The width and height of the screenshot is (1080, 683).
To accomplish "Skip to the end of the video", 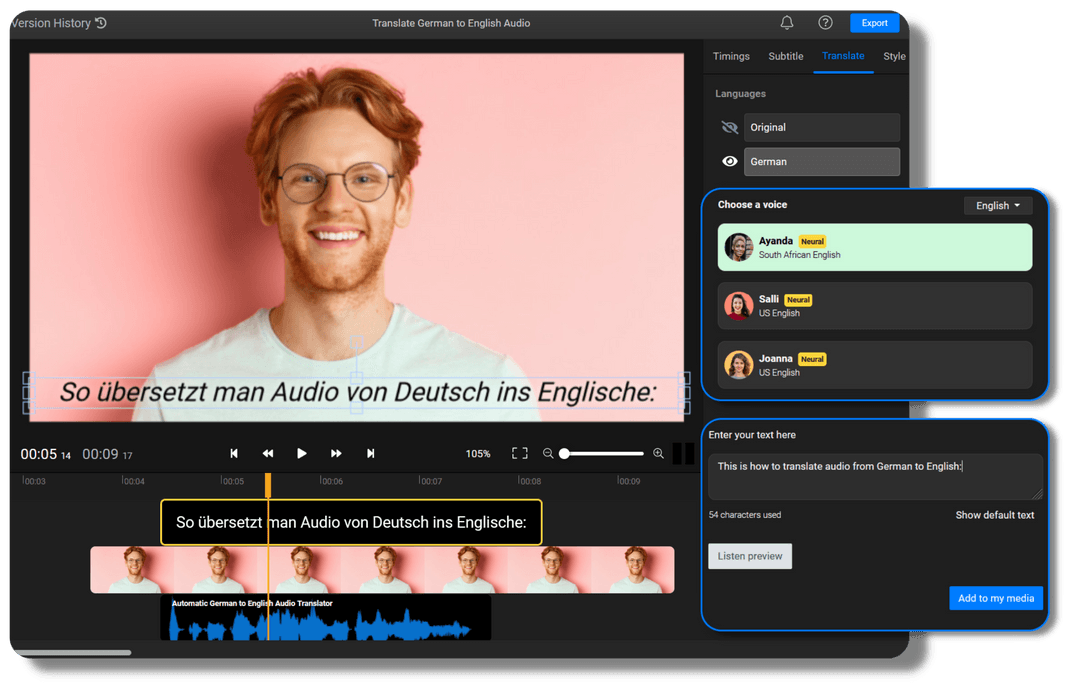I will pos(371,454).
